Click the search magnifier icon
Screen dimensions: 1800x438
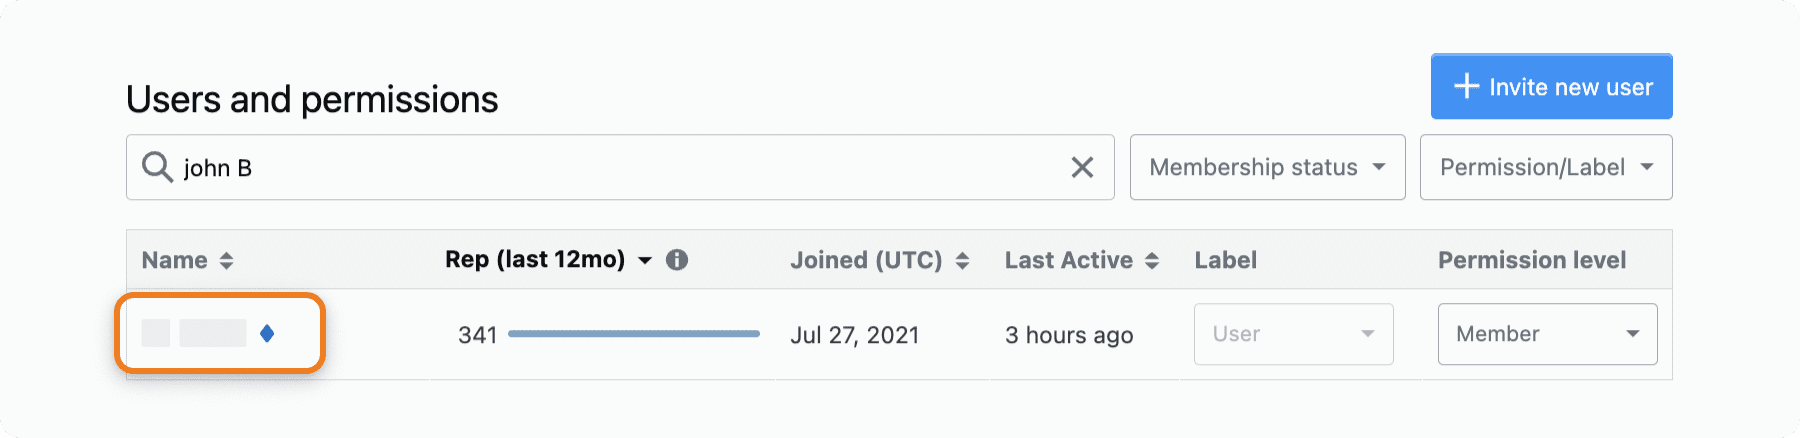coord(157,166)
